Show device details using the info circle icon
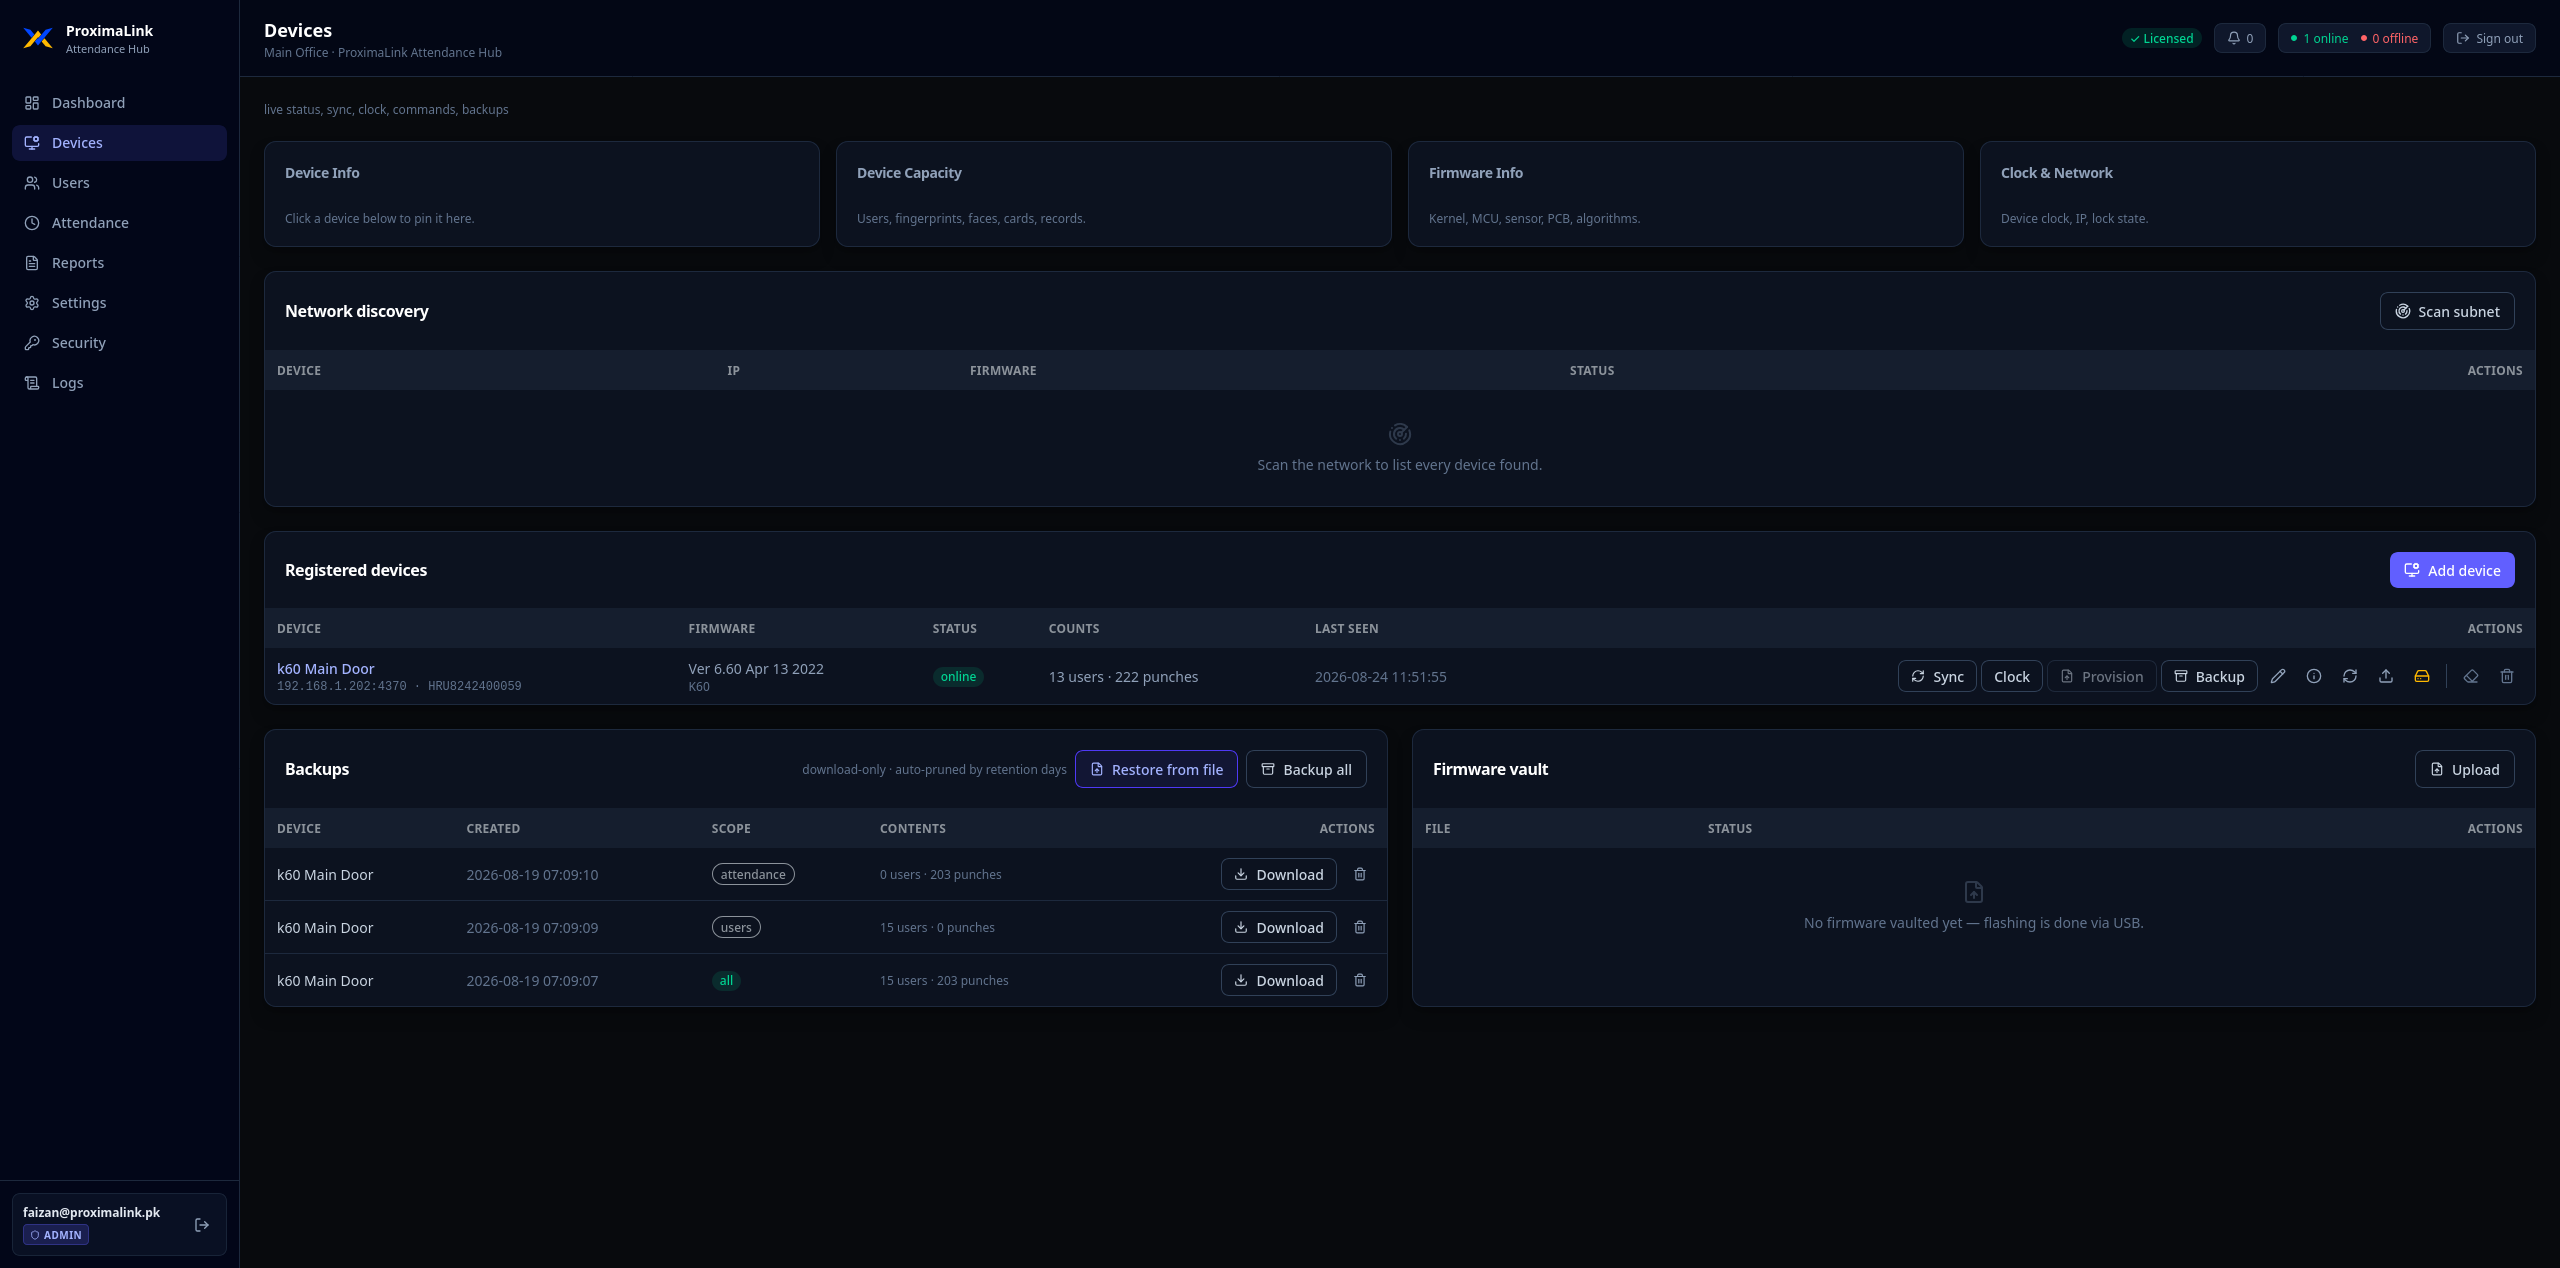2560x1268 pixels. click(x=2314, y=677)
